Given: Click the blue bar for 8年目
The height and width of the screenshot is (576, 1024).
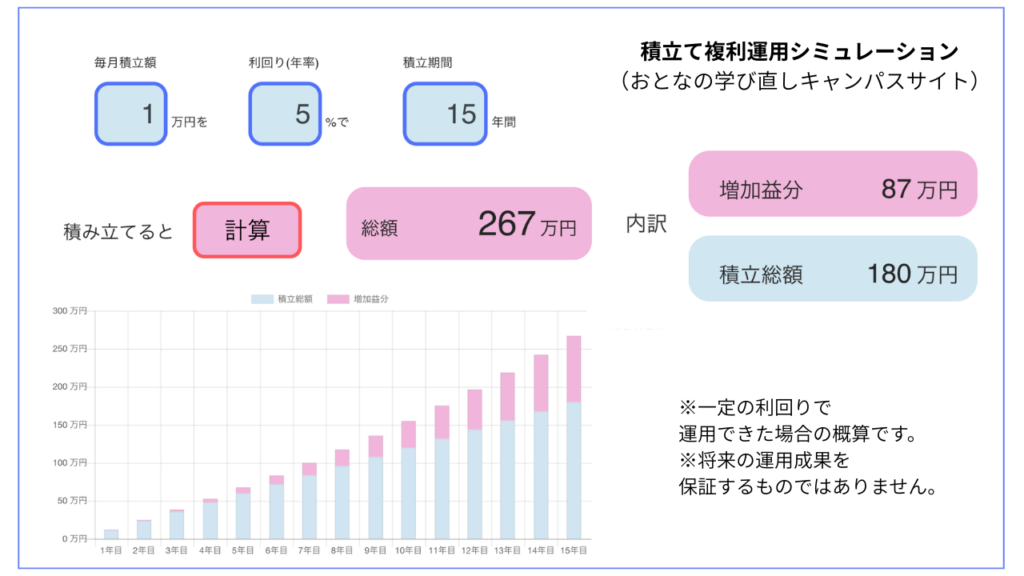Looking at the screenshot, I should [x=342, y=502].
